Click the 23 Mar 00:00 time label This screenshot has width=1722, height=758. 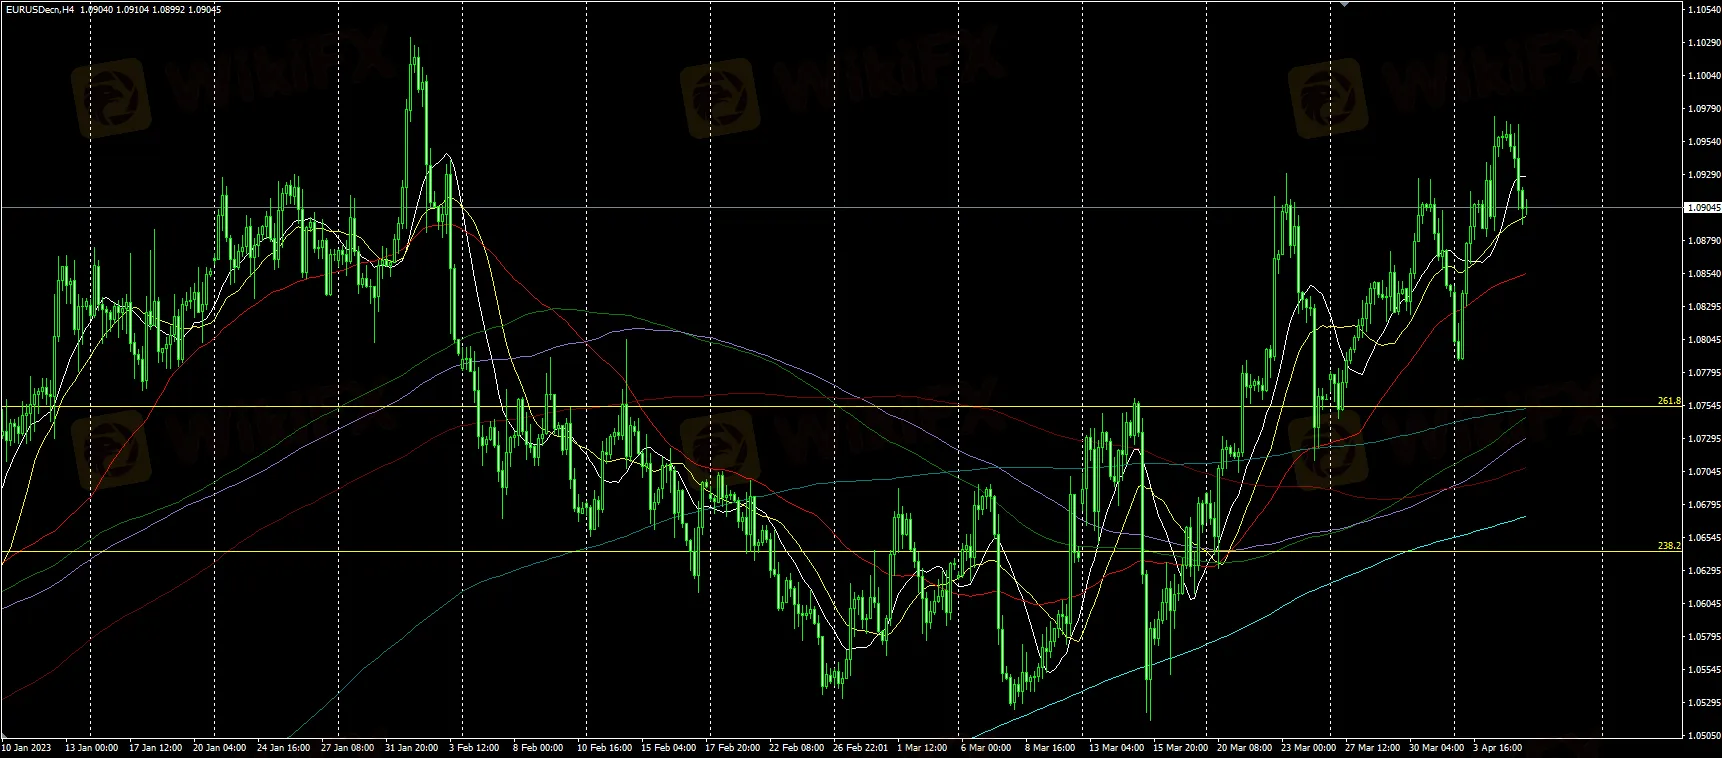[1309, 748]
